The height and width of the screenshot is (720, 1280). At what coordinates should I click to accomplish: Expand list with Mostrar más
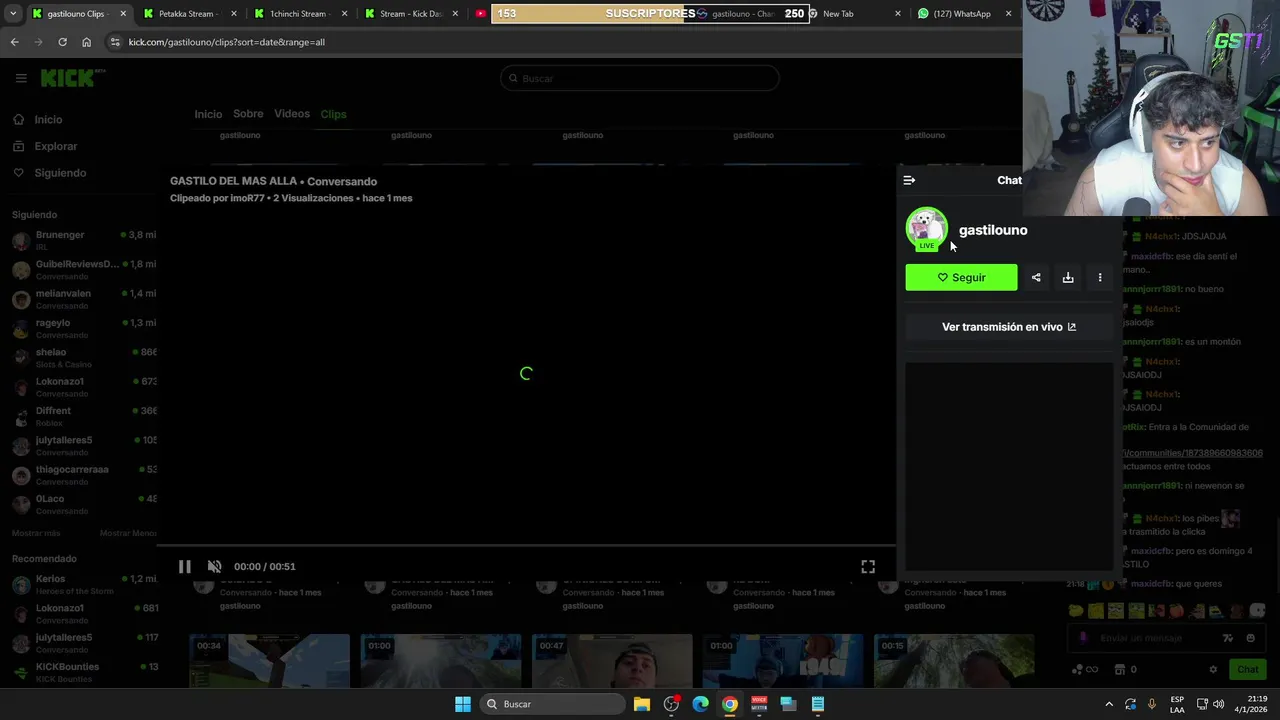(36, 533)
